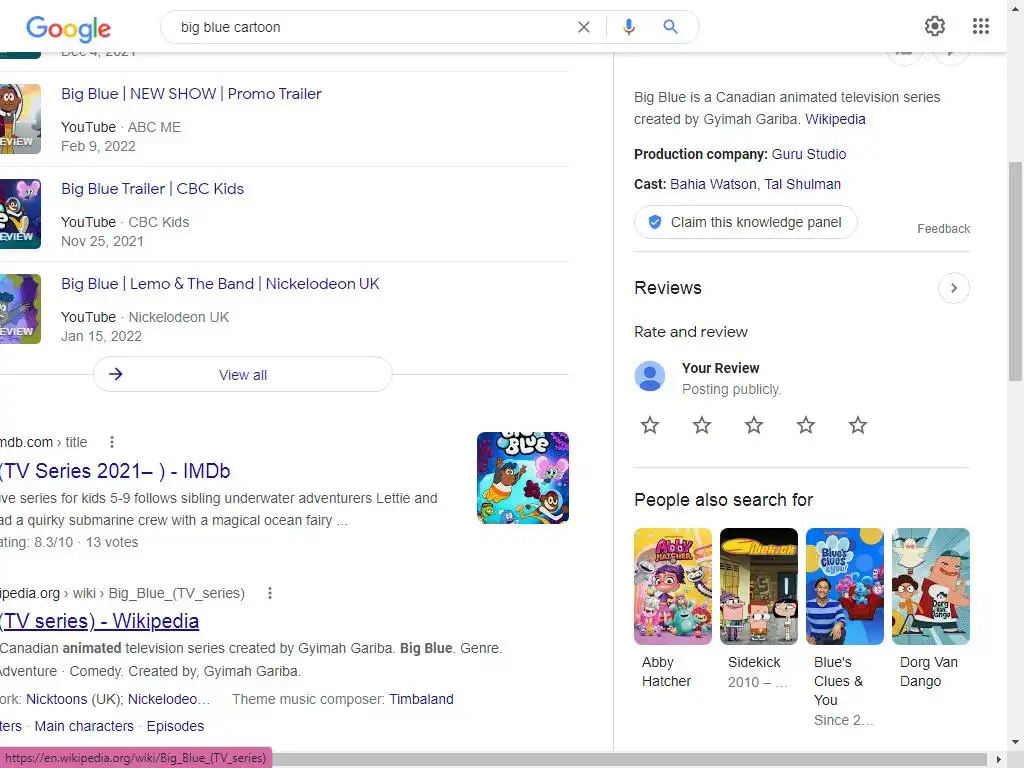The height and width of the screenshot is (768, 1024).
Task: Click the Rate and review text
Action: 690,332
